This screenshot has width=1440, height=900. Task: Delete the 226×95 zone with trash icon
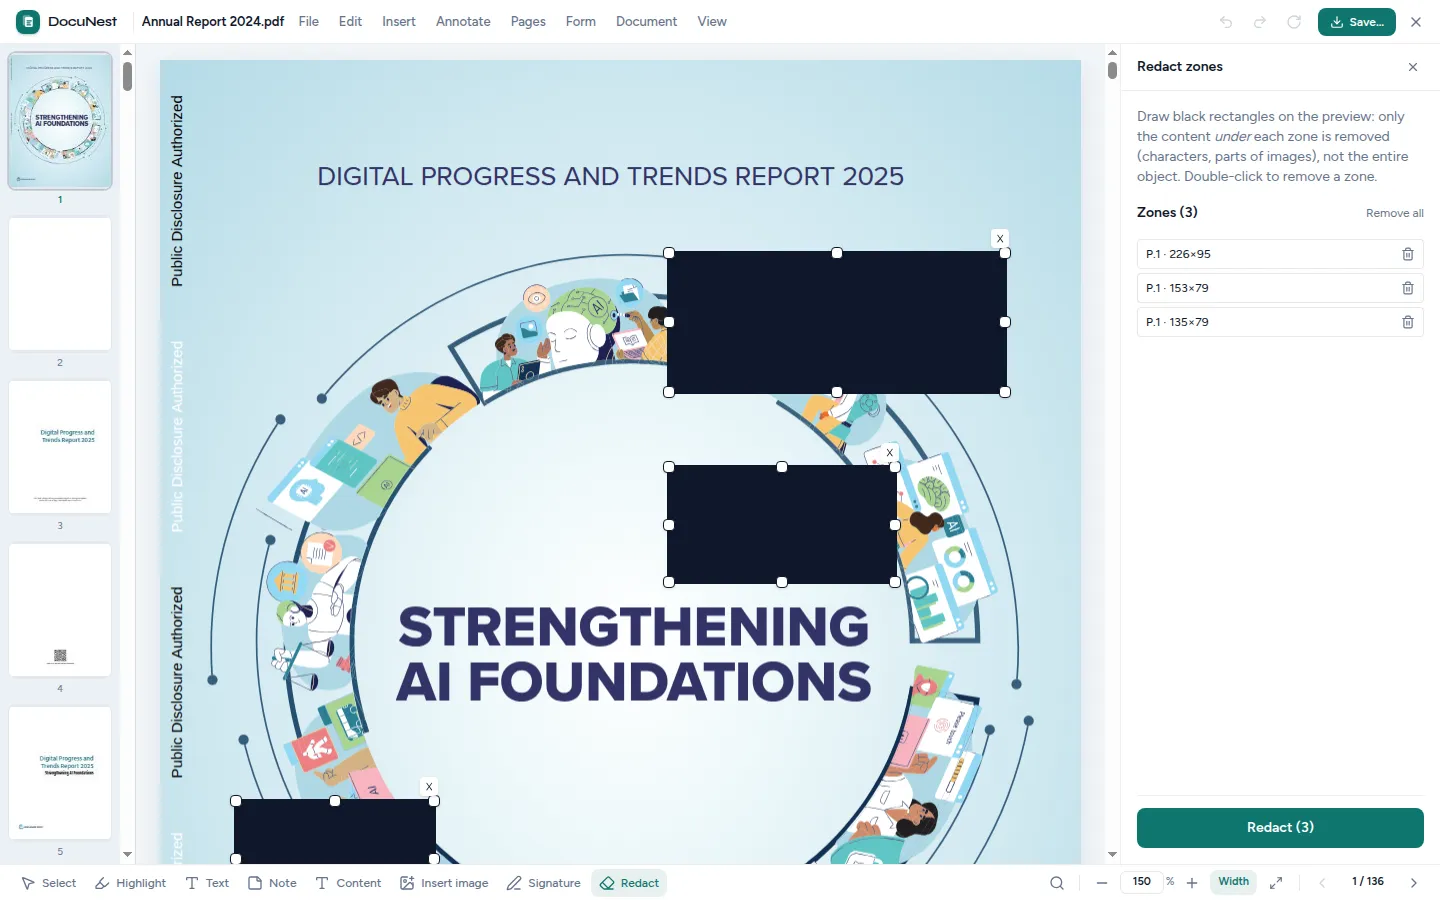click(x=1408, y=254)
